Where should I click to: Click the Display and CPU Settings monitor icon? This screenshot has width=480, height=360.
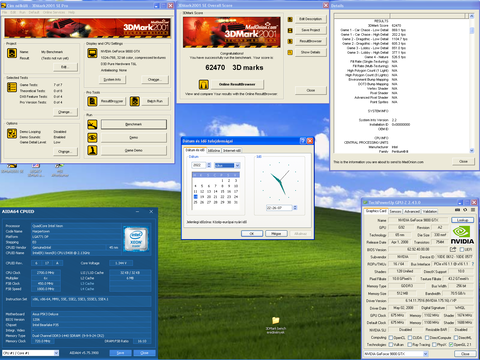(x=92, y=53)
